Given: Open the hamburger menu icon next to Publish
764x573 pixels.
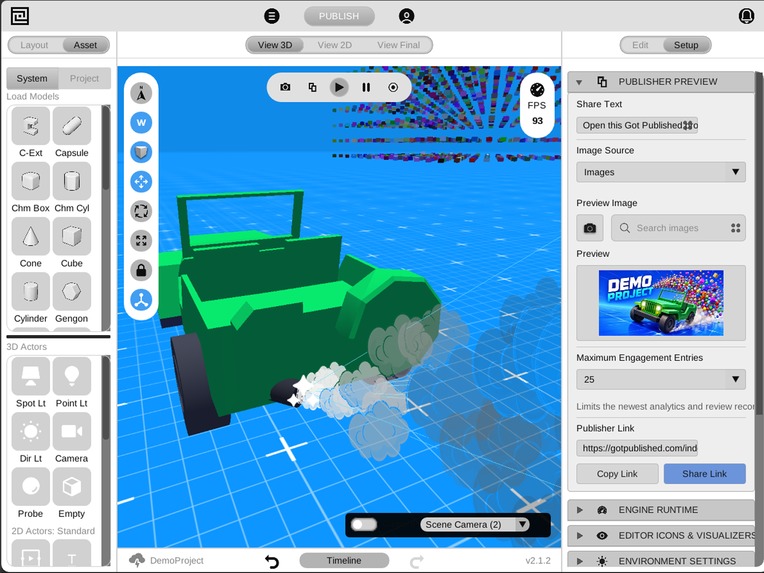Looking at the screenshot, I should click(272, 16).
